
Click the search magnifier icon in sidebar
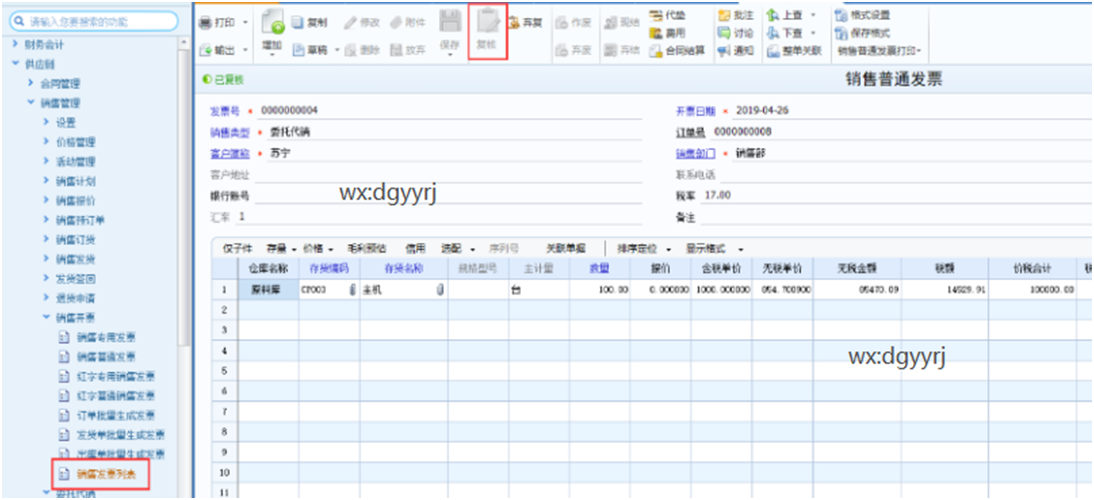click(x=21, y=22)
